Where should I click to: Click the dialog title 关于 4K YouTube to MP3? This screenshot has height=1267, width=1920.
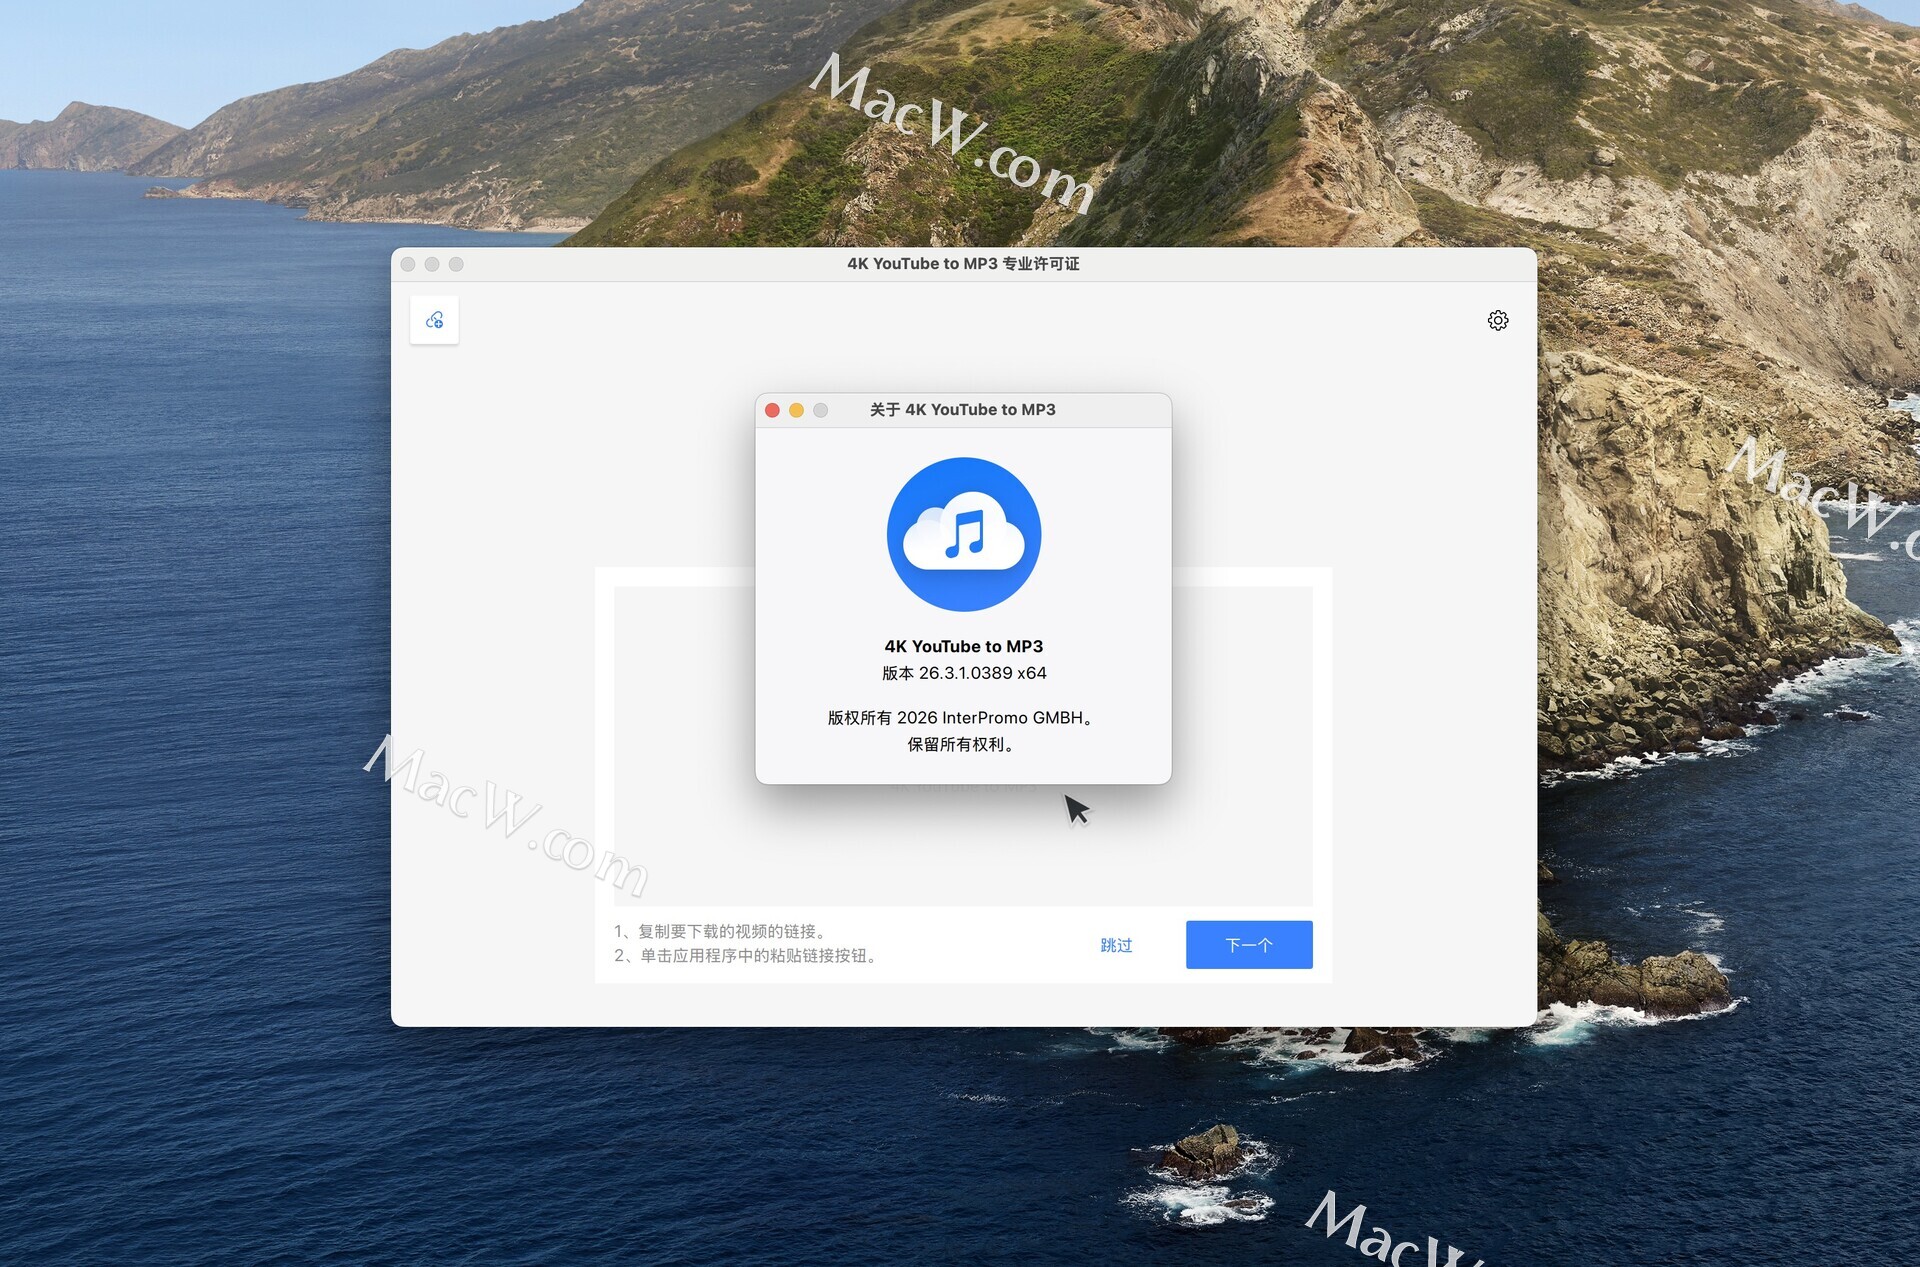point(963,410)
